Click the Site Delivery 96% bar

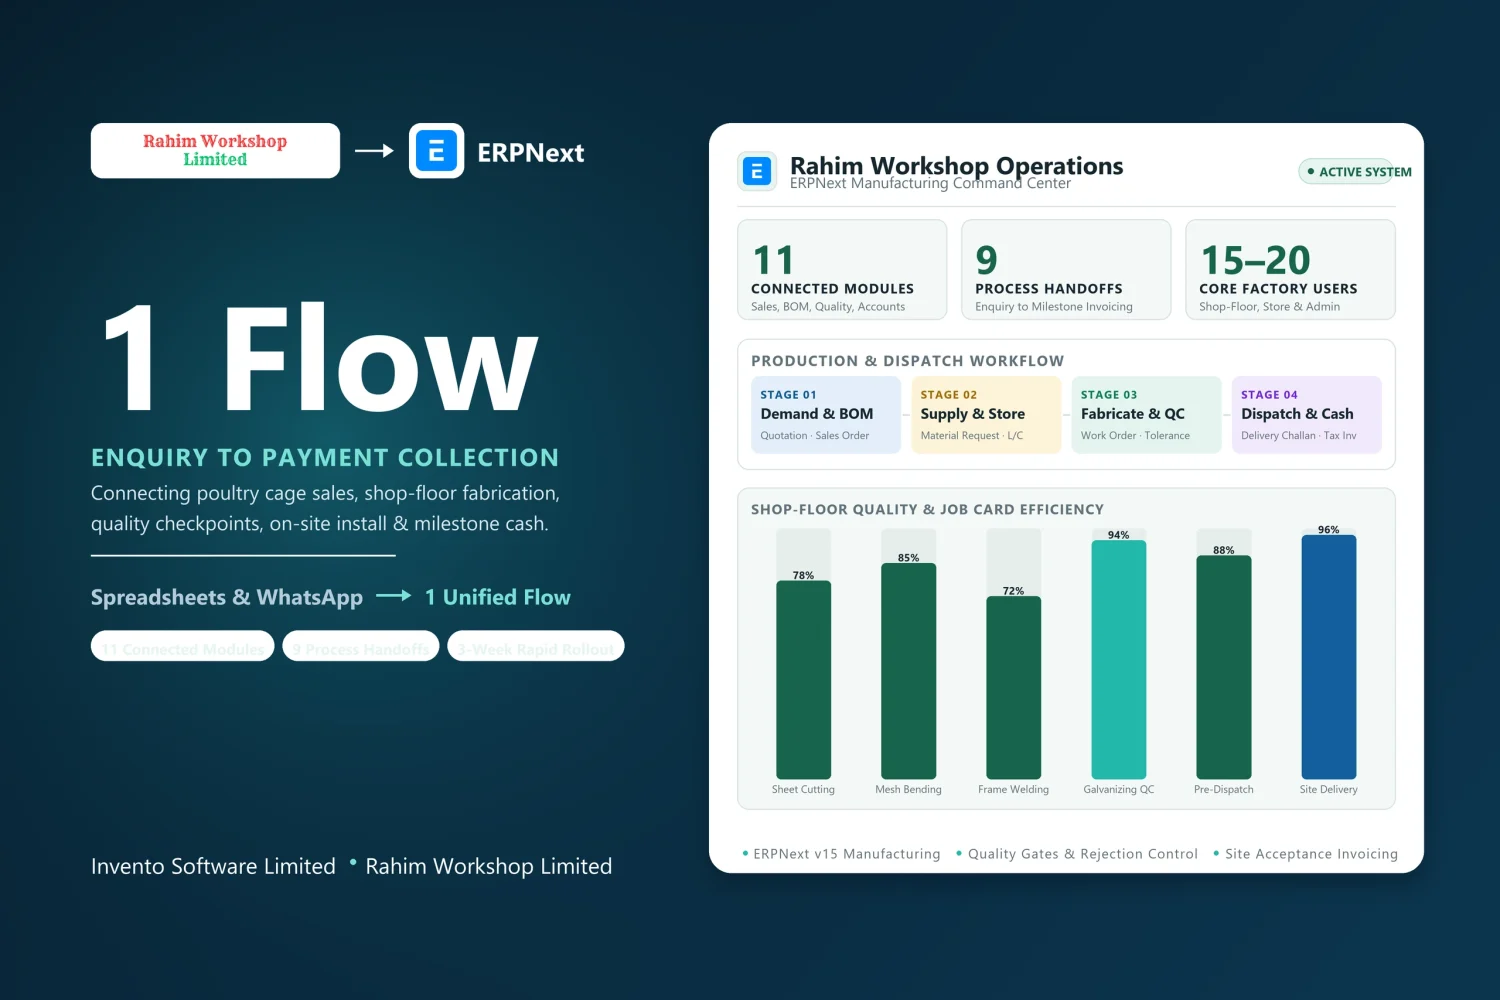tap(1328, 657)
